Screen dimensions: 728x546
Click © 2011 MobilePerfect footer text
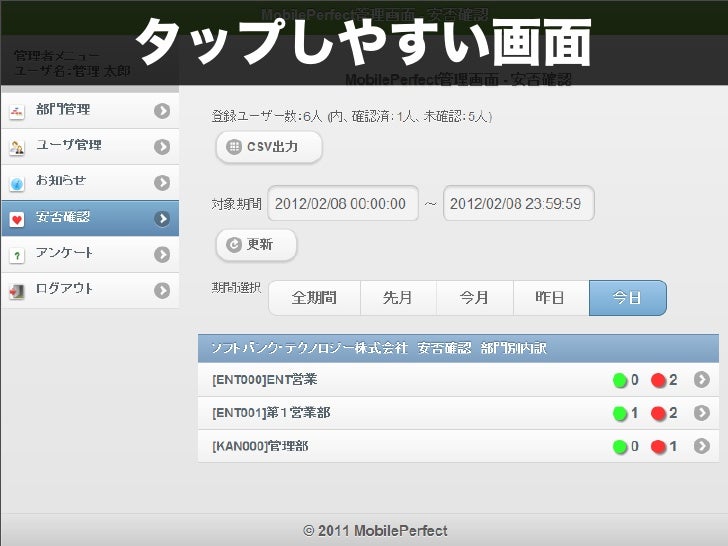(375, 531)
